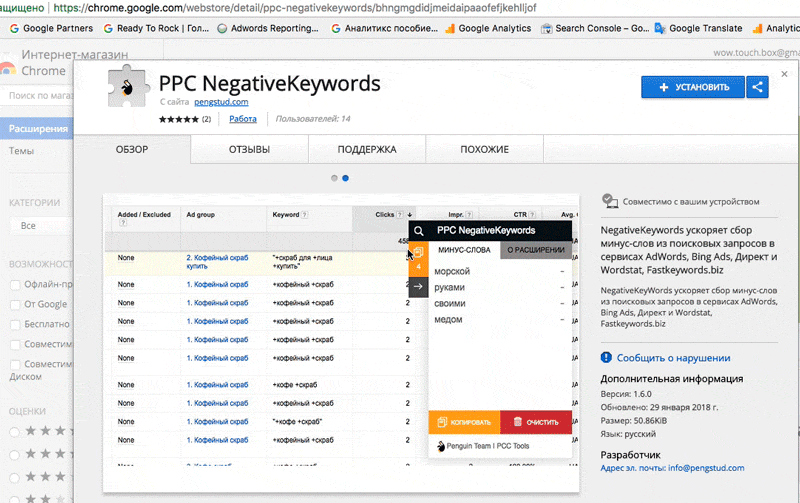Screen dimensions: 800x503
Task: Open the Search Console bookmark
Action: [595, 29]
